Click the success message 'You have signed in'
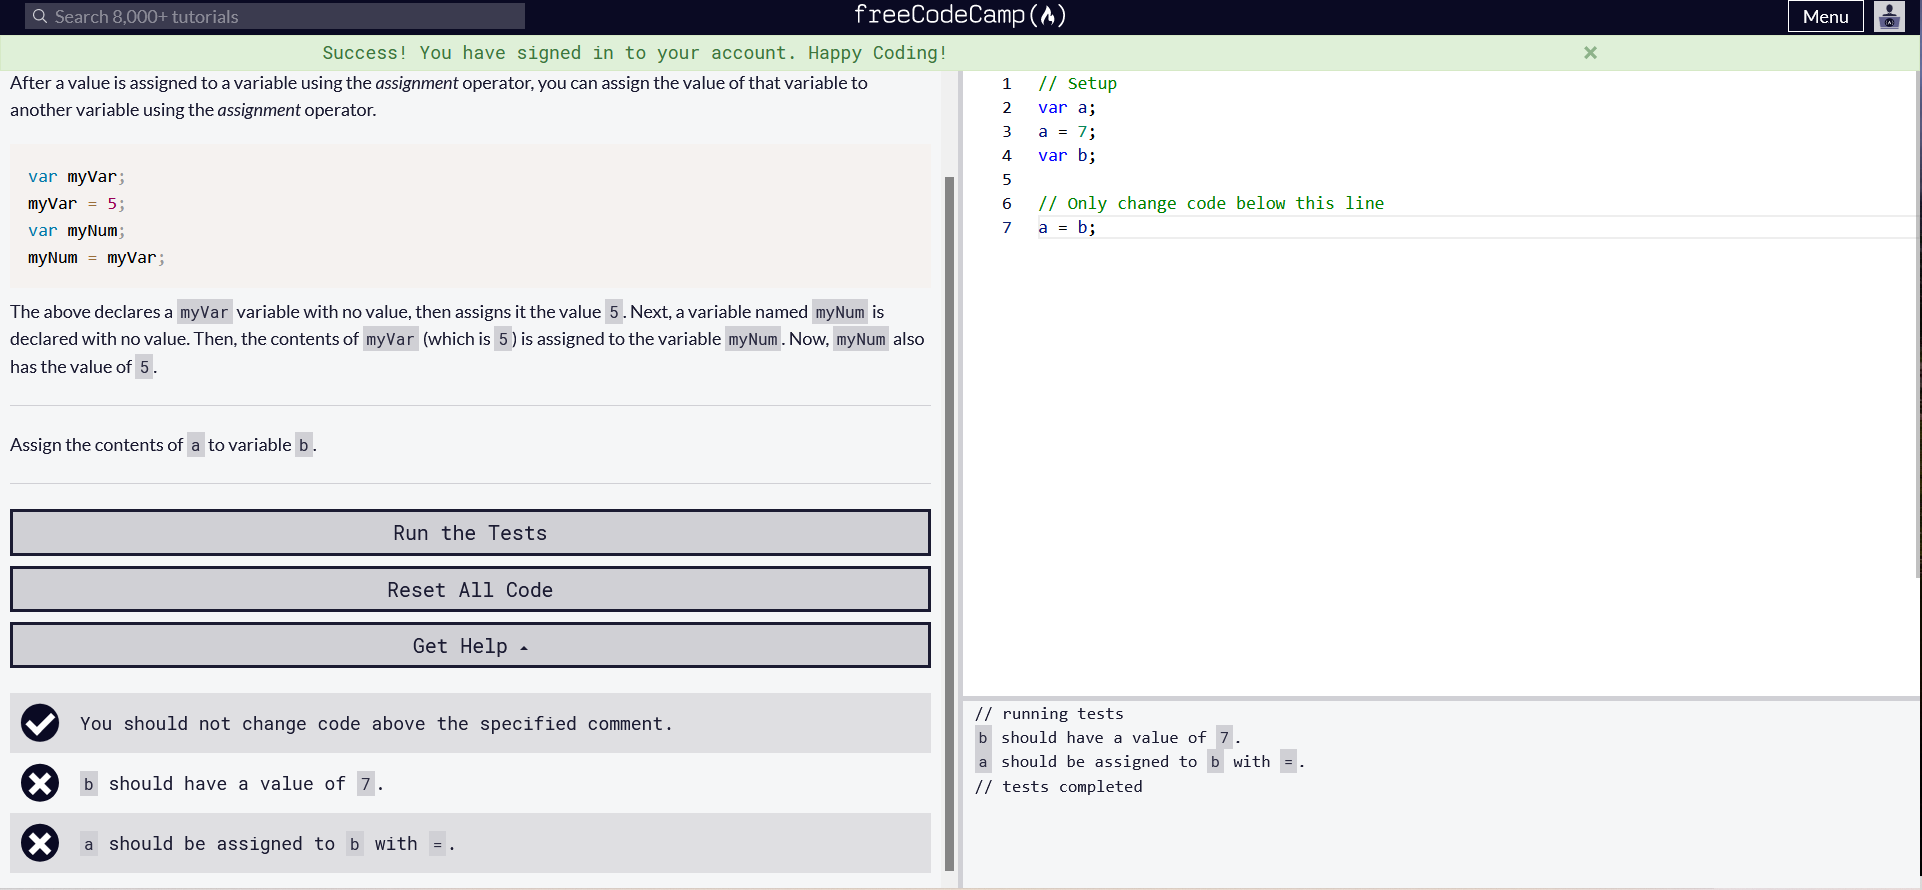The width and height of the screenshot is (1922, 890). (x=635, y=53)
